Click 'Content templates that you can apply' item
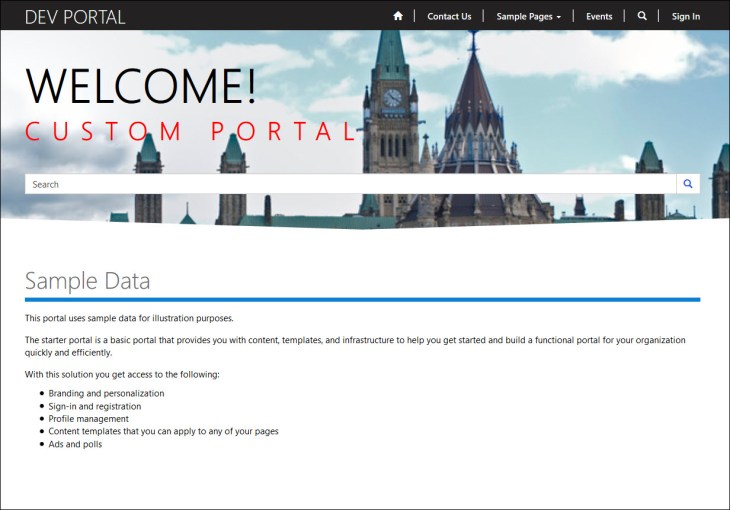This screenshot has width=730, height=510. tap(163, 431)
